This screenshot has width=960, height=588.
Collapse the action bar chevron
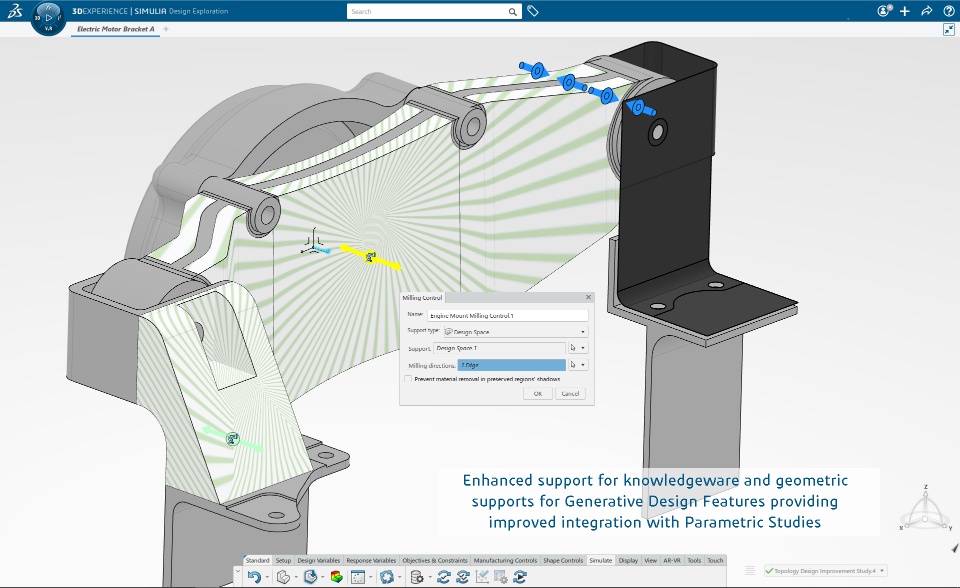238,571
